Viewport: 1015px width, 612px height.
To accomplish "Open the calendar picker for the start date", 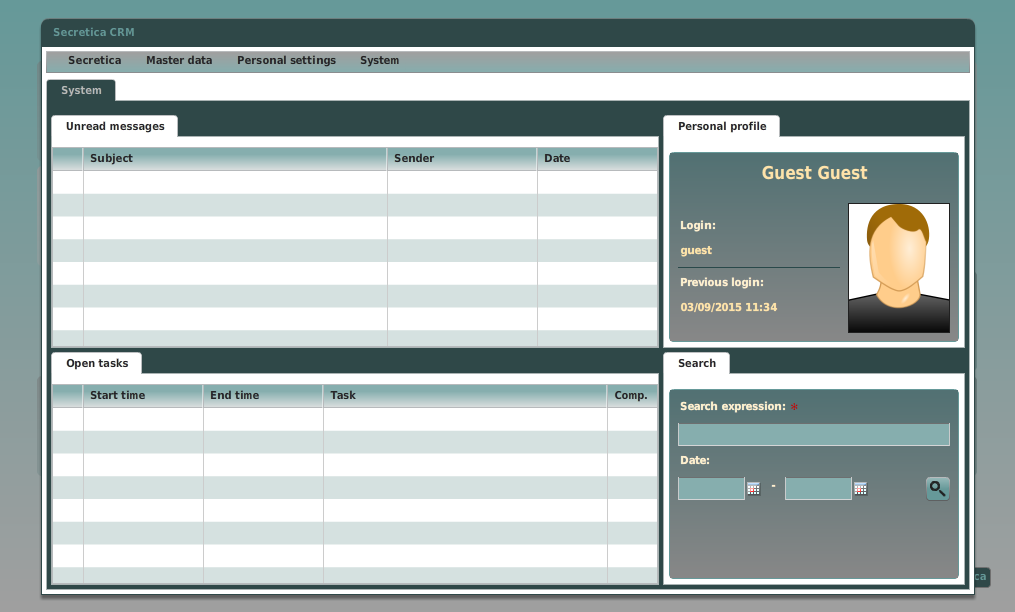I will (753, 488).
